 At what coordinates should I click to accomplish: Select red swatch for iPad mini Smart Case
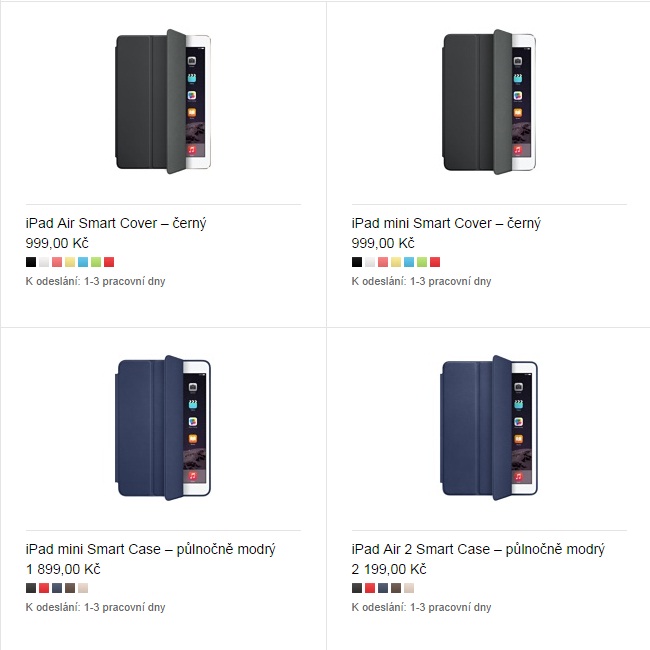tap(44, 588)
